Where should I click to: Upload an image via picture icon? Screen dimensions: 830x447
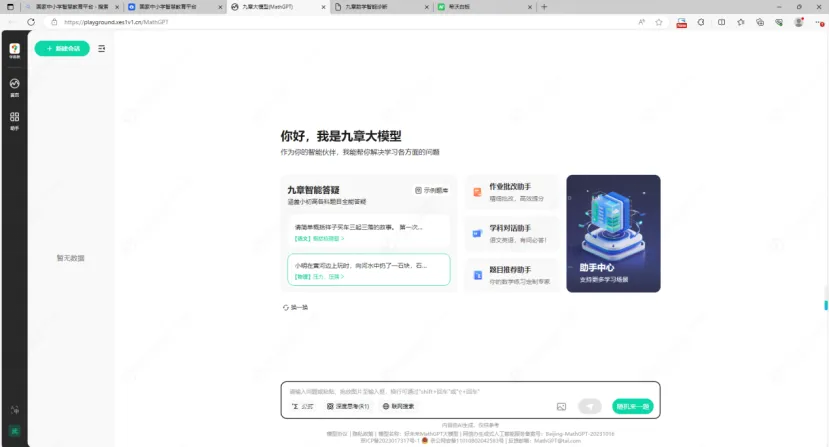[x=562, y=407]
